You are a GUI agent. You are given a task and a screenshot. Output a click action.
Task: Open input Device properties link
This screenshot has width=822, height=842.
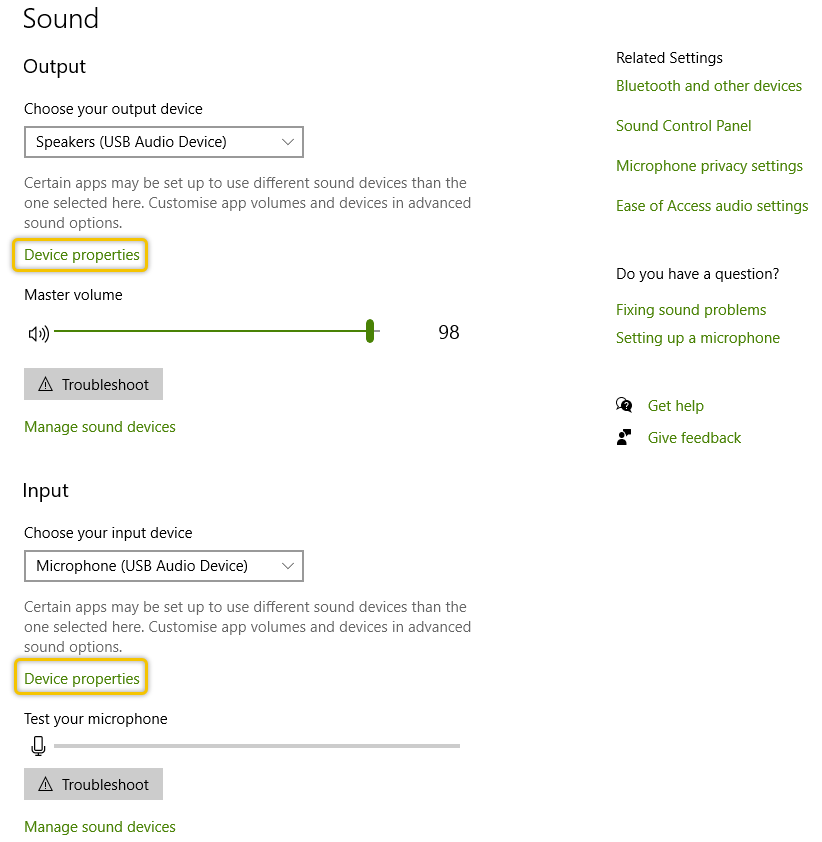pyautogui.click(x=82, y=678)
